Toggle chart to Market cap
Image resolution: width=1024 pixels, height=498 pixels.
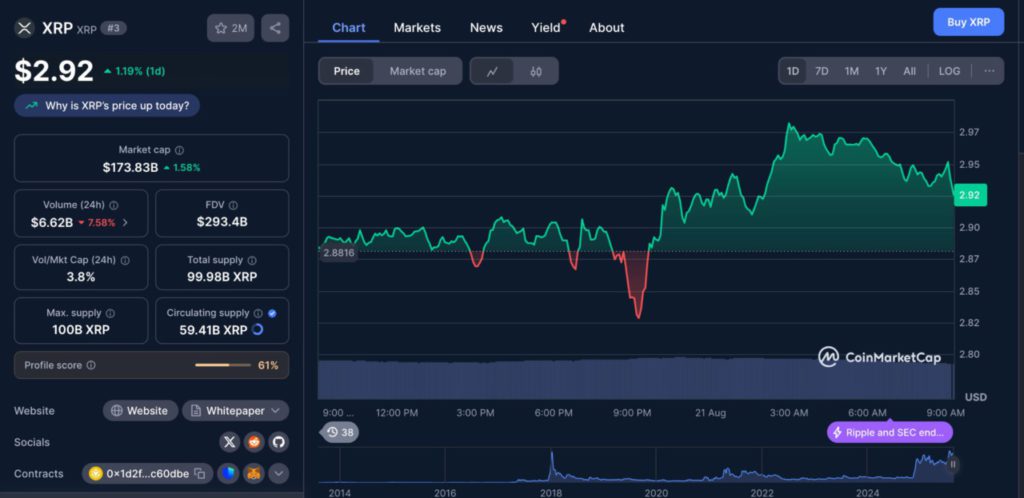click(x=417, y=71)
